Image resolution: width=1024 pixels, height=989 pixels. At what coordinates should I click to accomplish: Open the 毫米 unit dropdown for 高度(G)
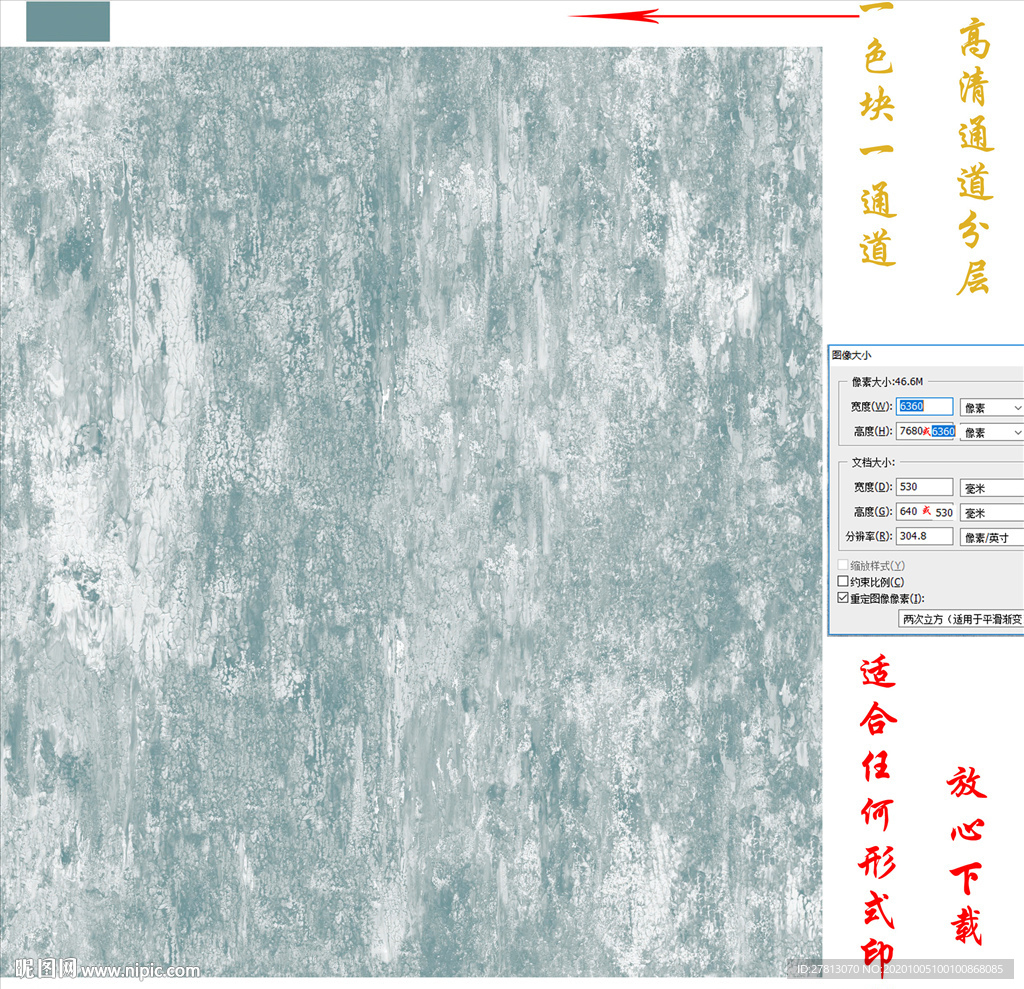[x=991, y=513]
